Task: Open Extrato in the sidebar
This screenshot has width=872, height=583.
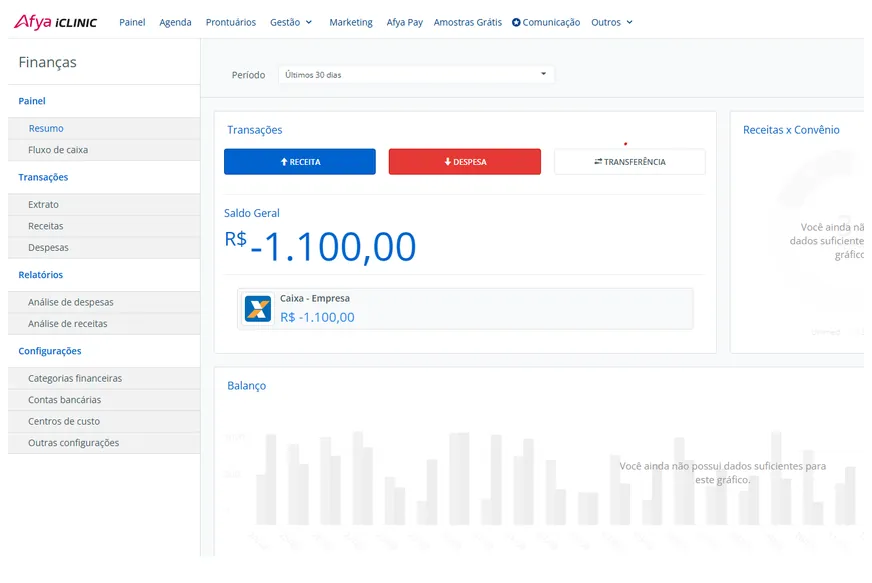Action: [104, 205]
